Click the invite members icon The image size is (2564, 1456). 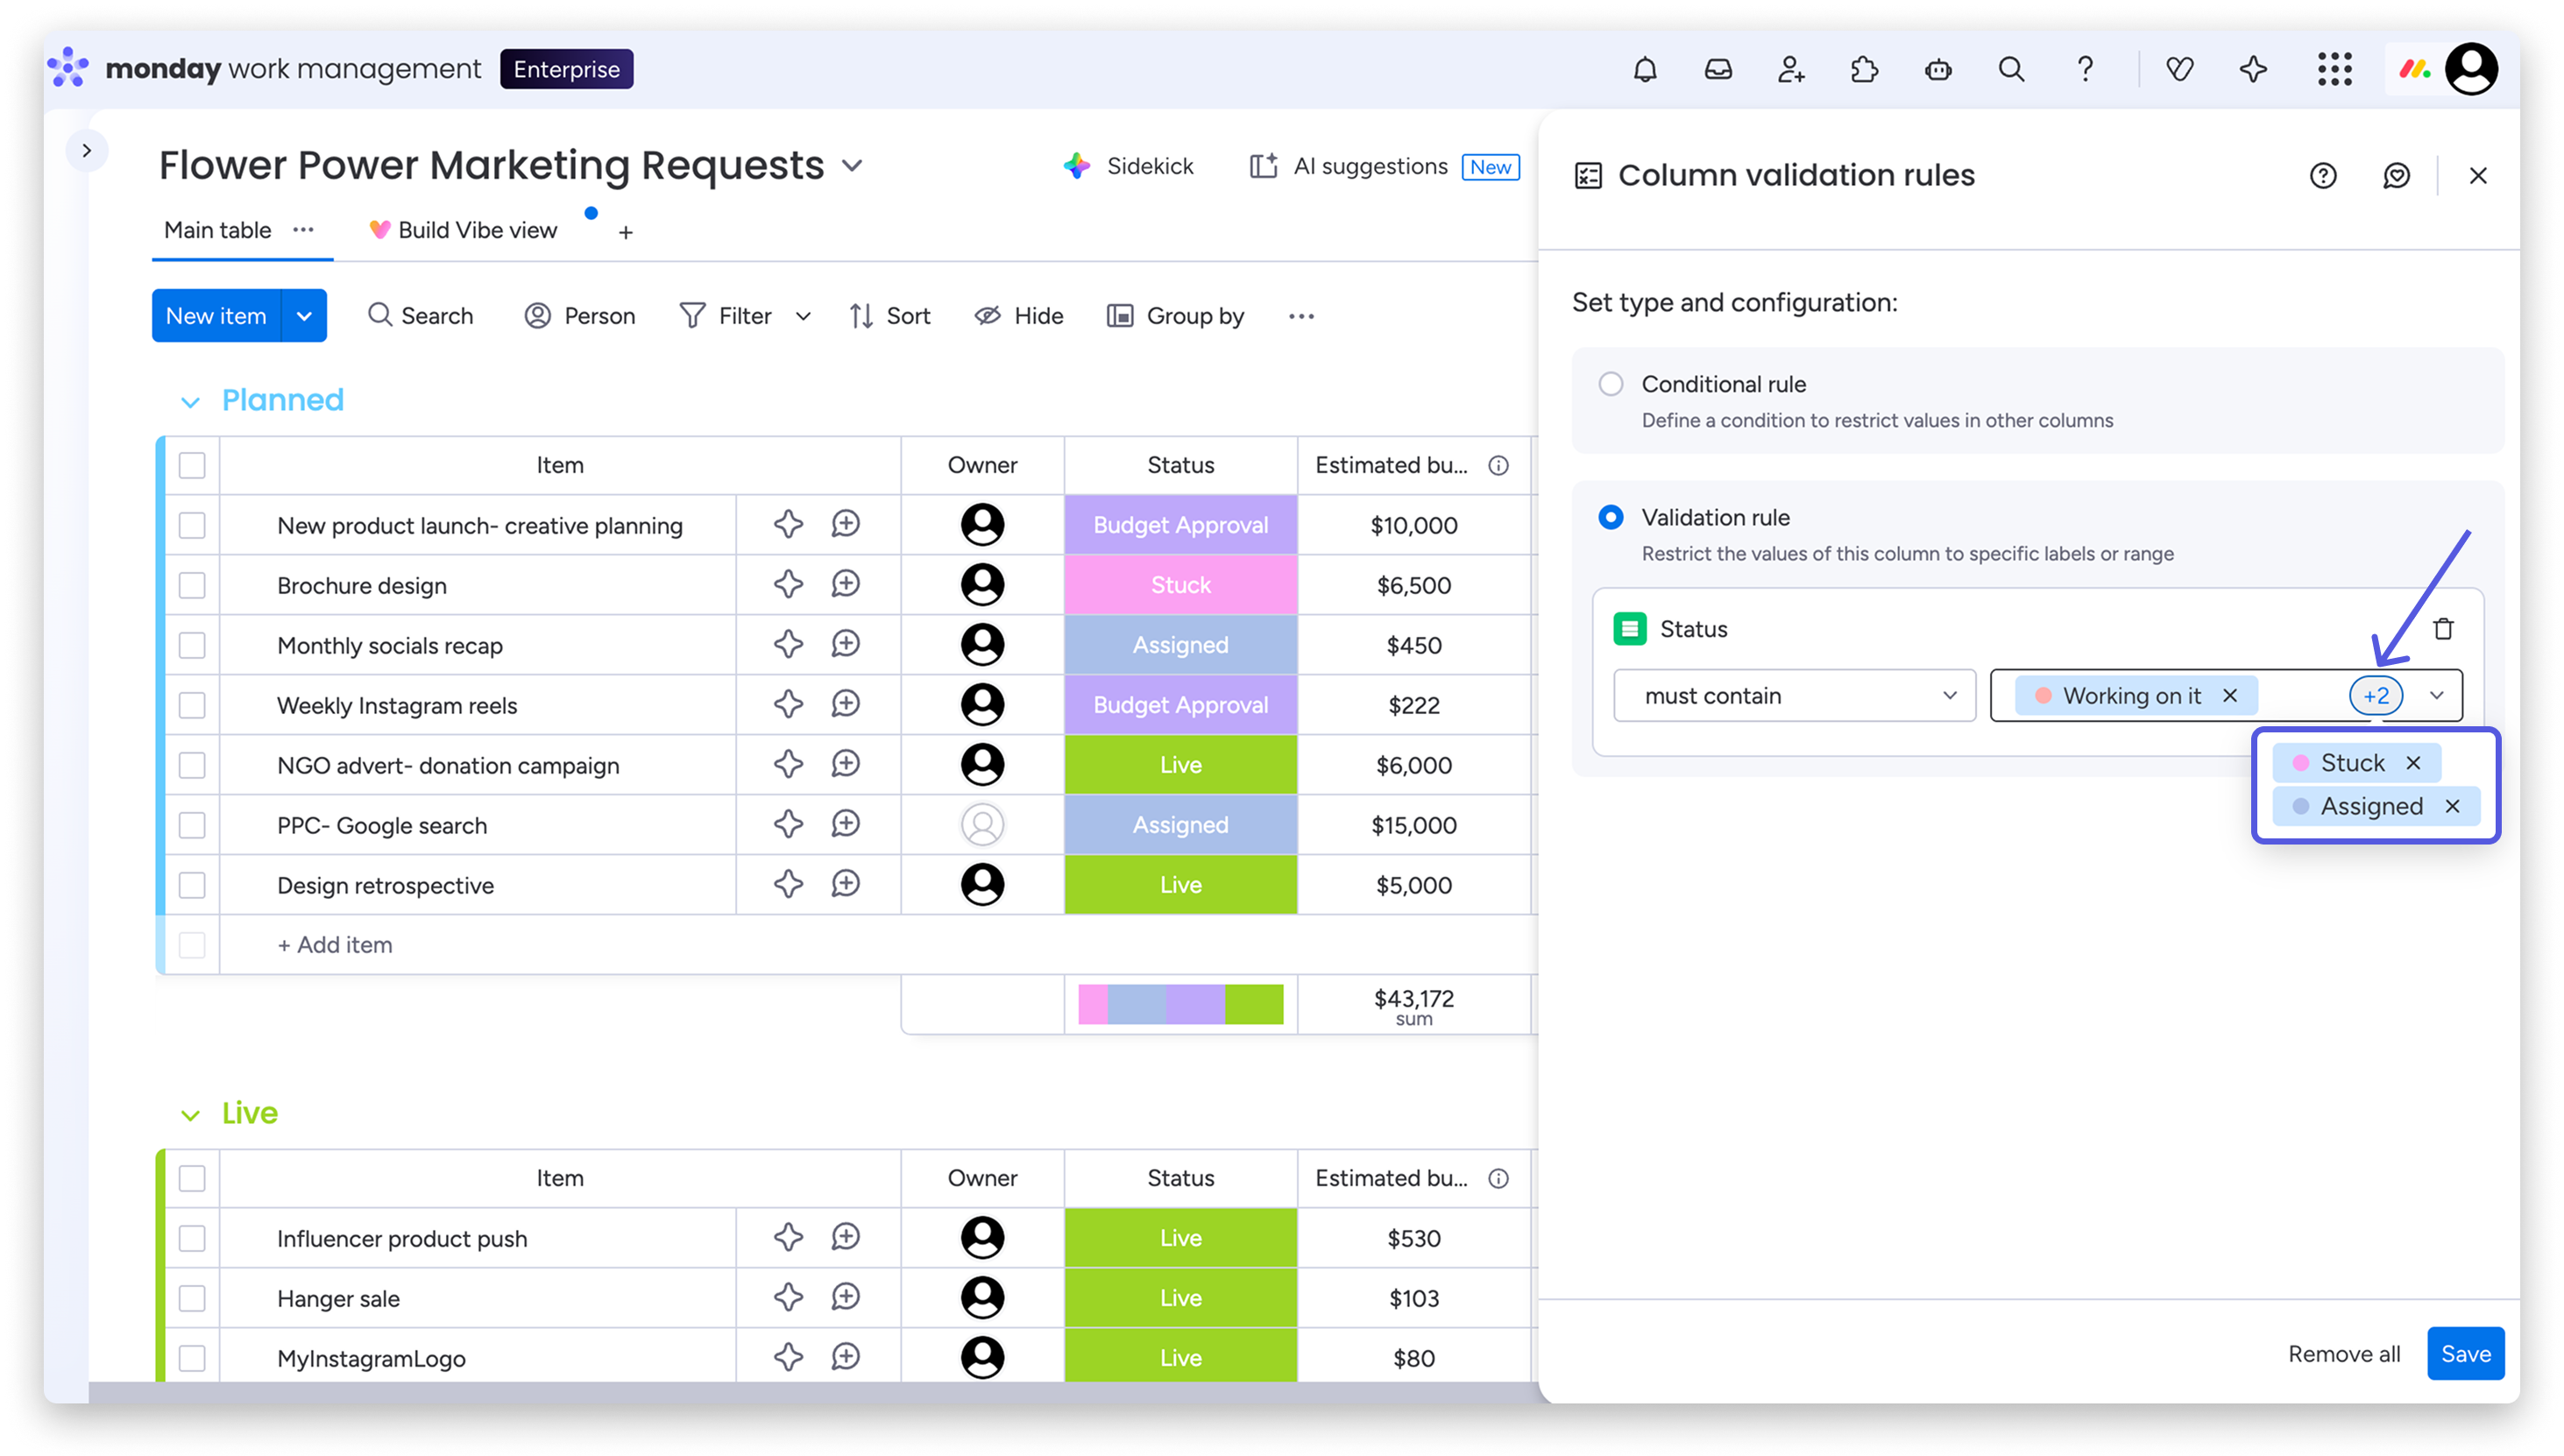(x=1791, y=69)
